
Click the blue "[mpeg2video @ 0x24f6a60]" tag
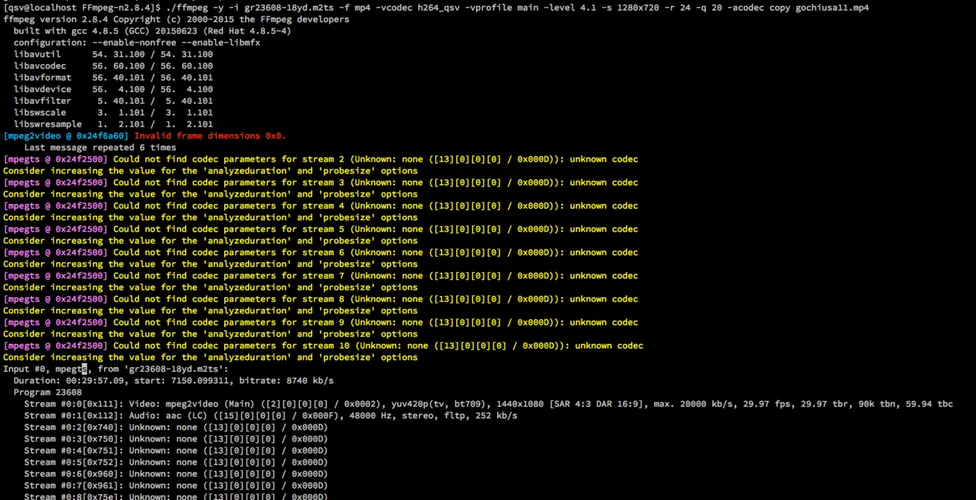pyautogui.click(x=66, y=136)
